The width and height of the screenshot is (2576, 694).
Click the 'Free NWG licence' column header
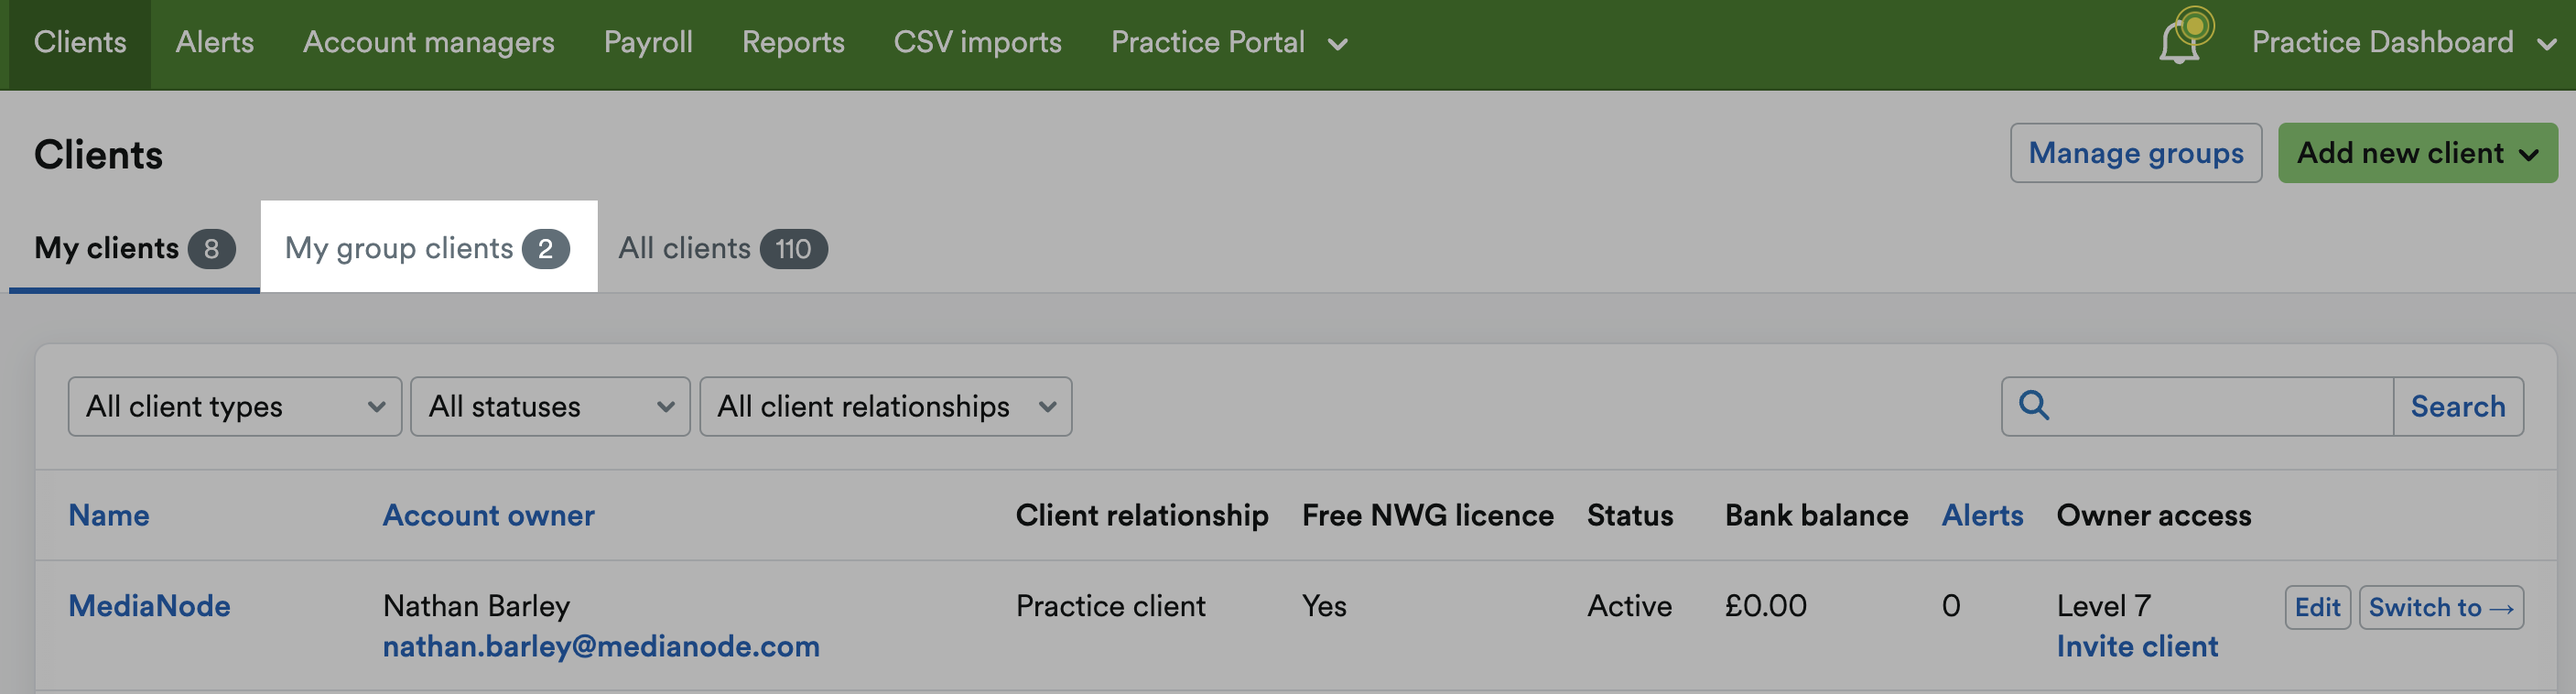1427,515
